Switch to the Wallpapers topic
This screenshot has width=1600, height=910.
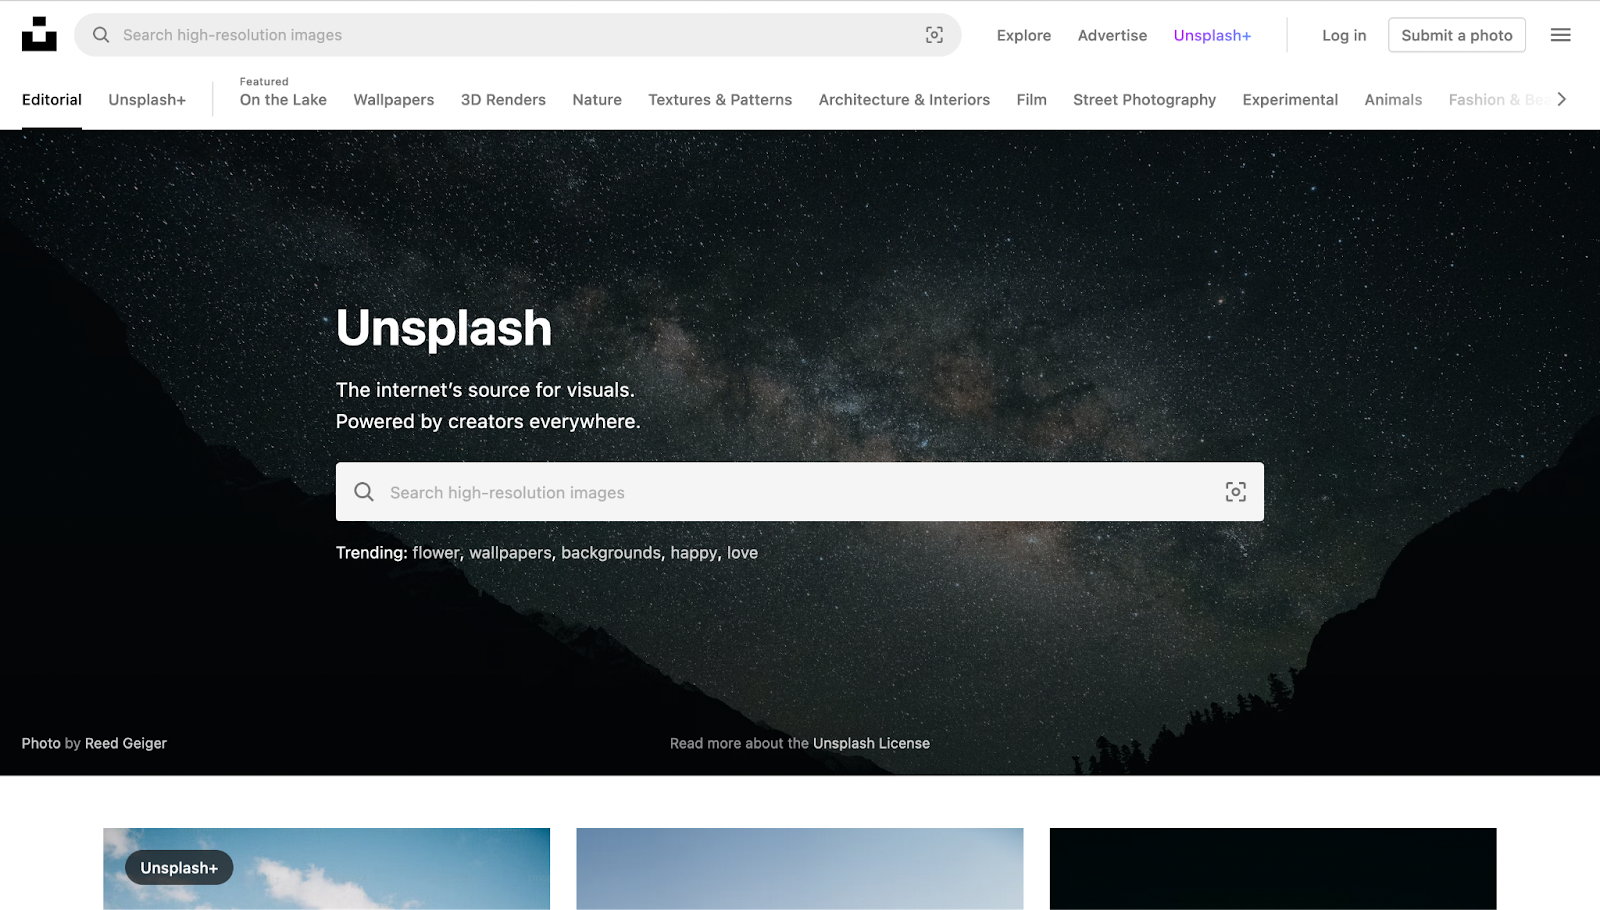click(393, 100)
